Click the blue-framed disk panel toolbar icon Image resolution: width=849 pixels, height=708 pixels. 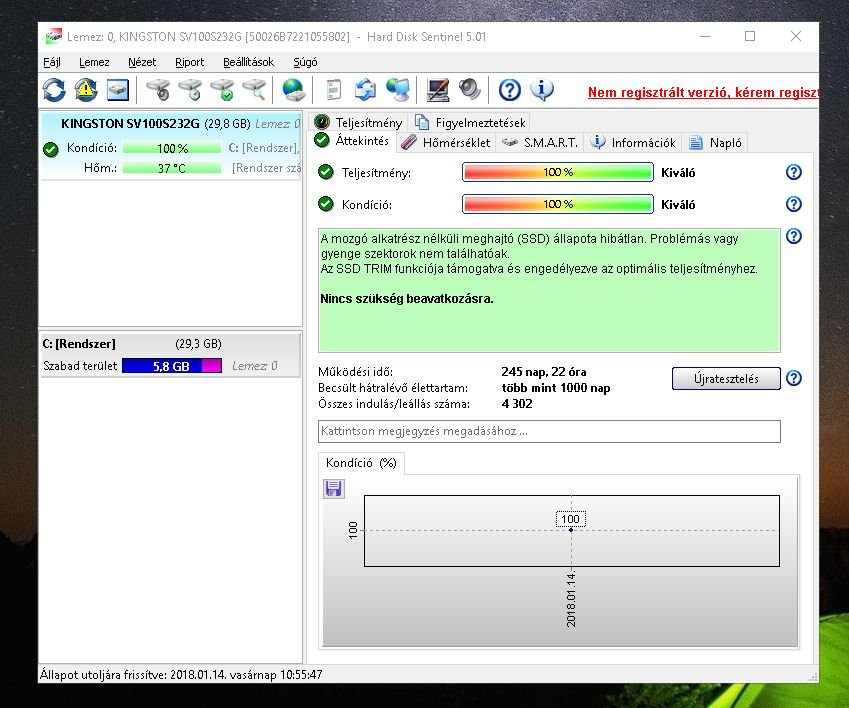coord(117,90)
